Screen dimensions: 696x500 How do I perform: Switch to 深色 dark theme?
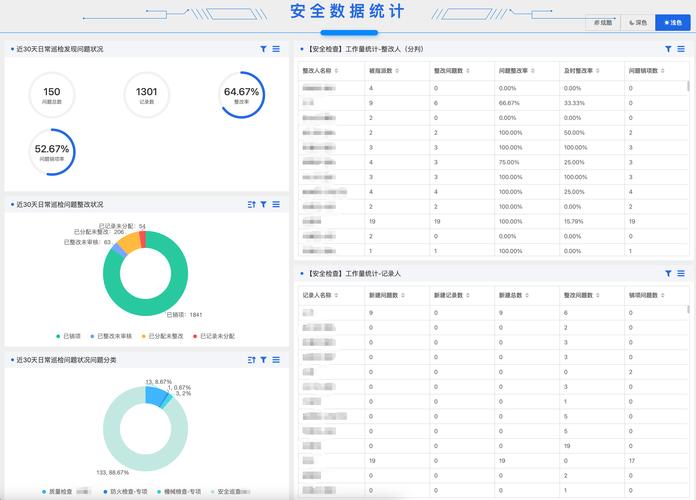pyautogui.click(x=638, y=22)
